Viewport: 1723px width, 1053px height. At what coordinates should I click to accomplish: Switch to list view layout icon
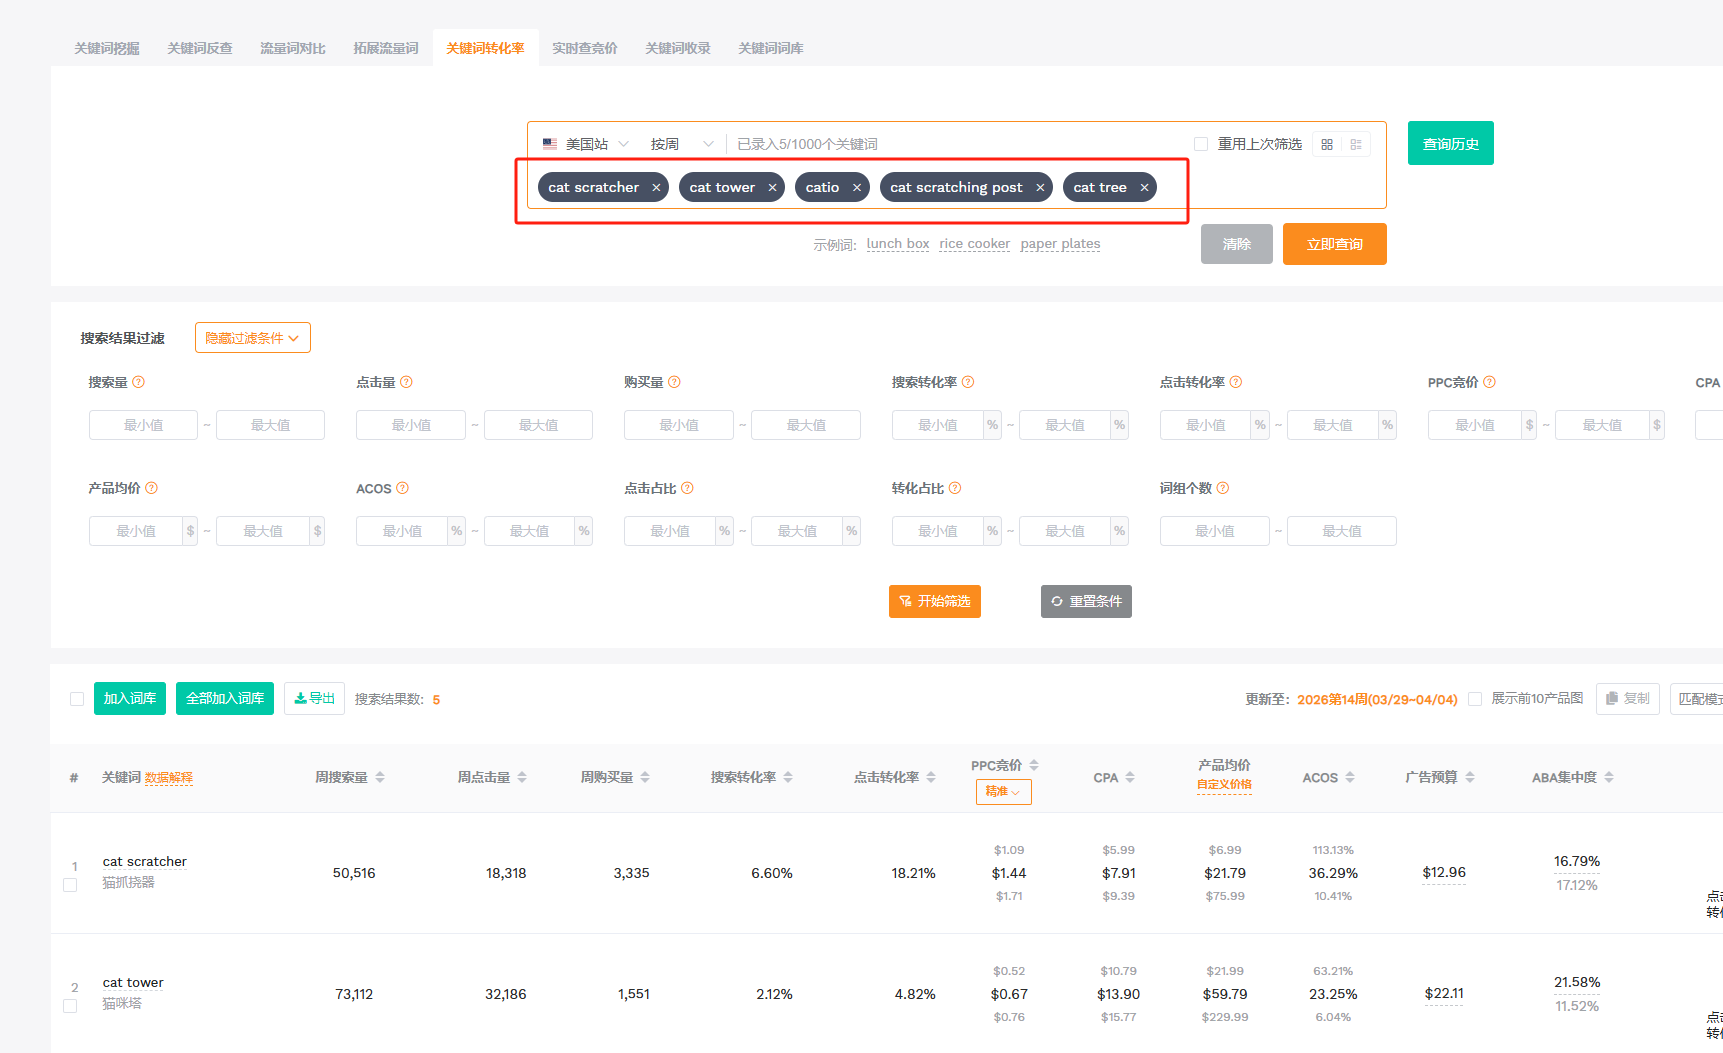[1356, 145]
